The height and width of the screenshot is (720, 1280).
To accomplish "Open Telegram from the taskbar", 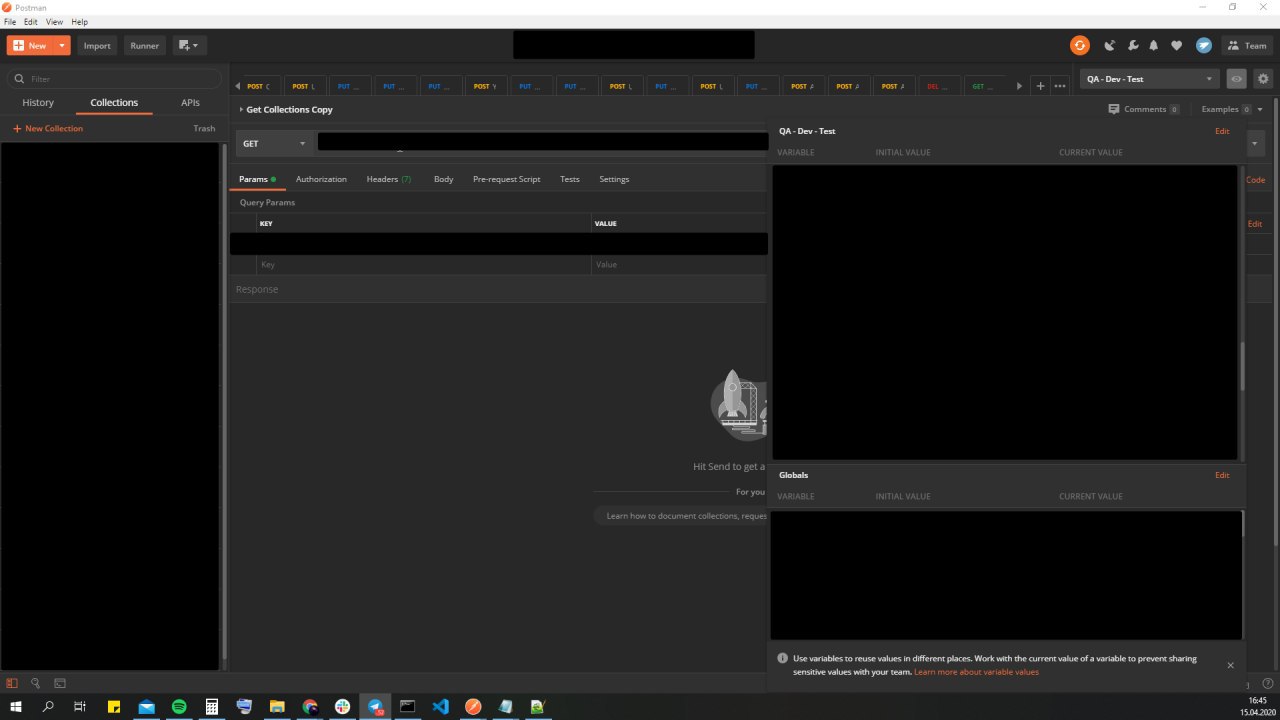I will tap(376, 706).
